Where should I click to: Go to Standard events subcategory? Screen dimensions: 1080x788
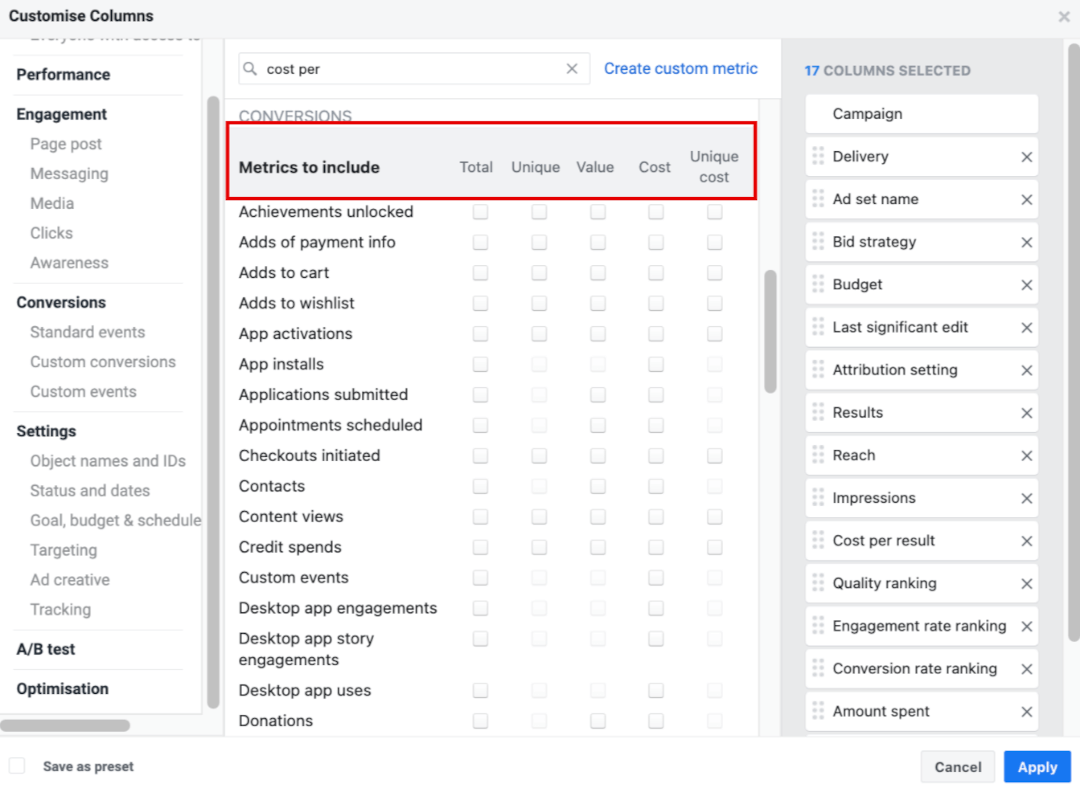tap(87, 332)
